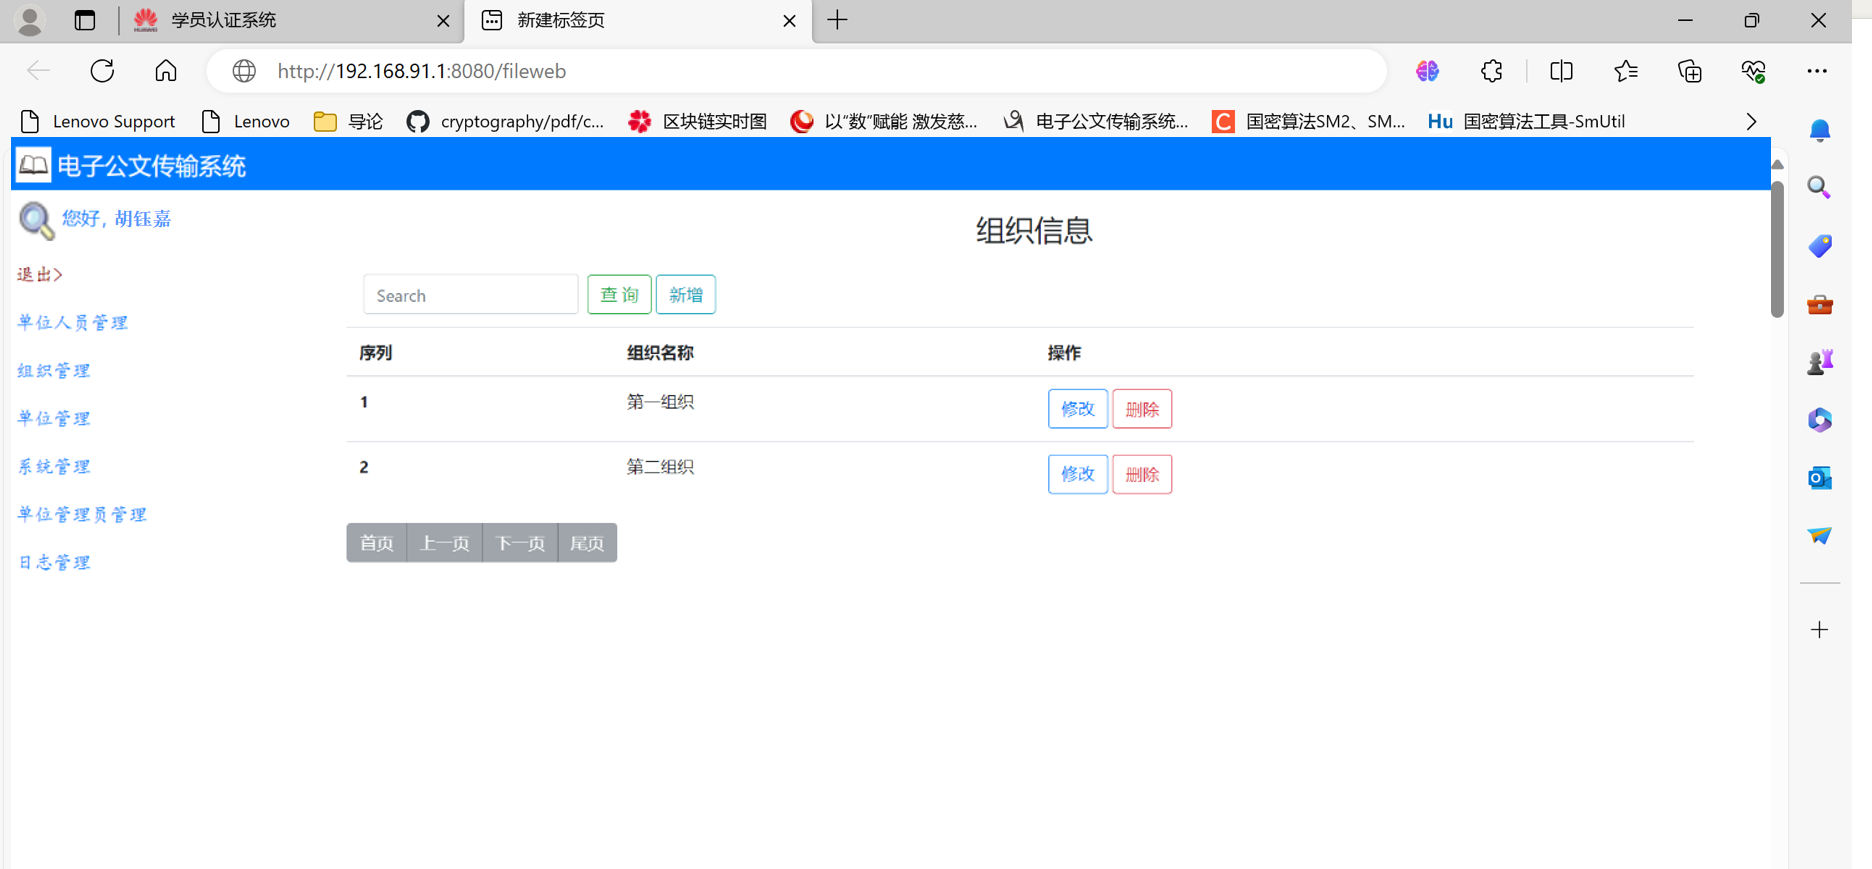Open the cryptography/pdf GitHub bookmark
Image resolution: width=1872 pixels, height=869 pixels.
506,121
